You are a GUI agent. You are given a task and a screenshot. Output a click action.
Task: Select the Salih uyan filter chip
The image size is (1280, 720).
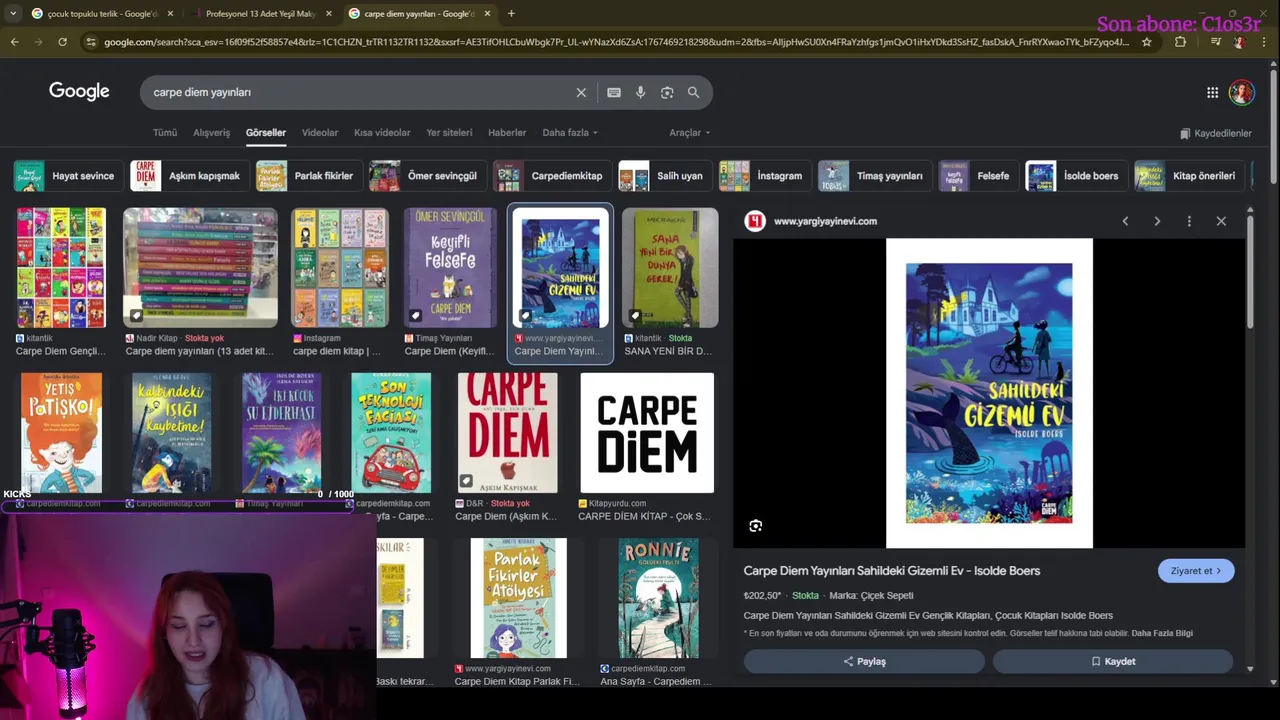[x=664, y=176]
